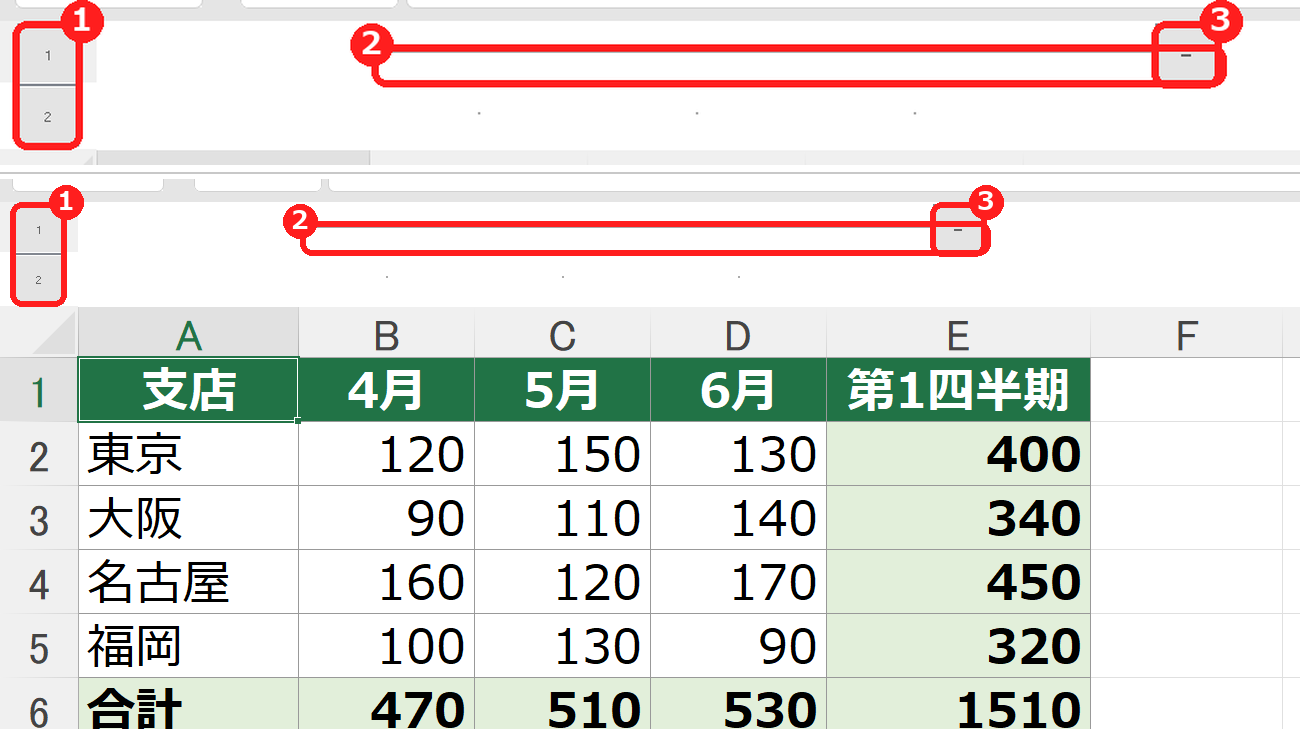
Task: Click the cell containing 100
Action: click(x=387, y=646)
